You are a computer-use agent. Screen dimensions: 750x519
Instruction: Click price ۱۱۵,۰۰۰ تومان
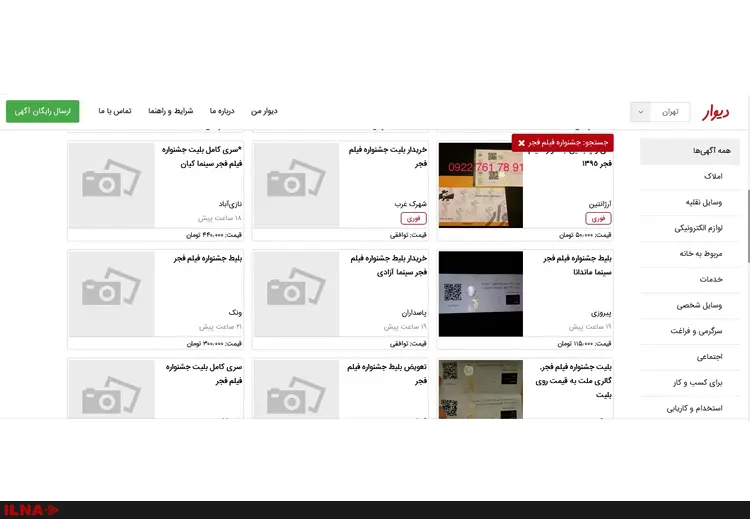(x=584, y=343)
